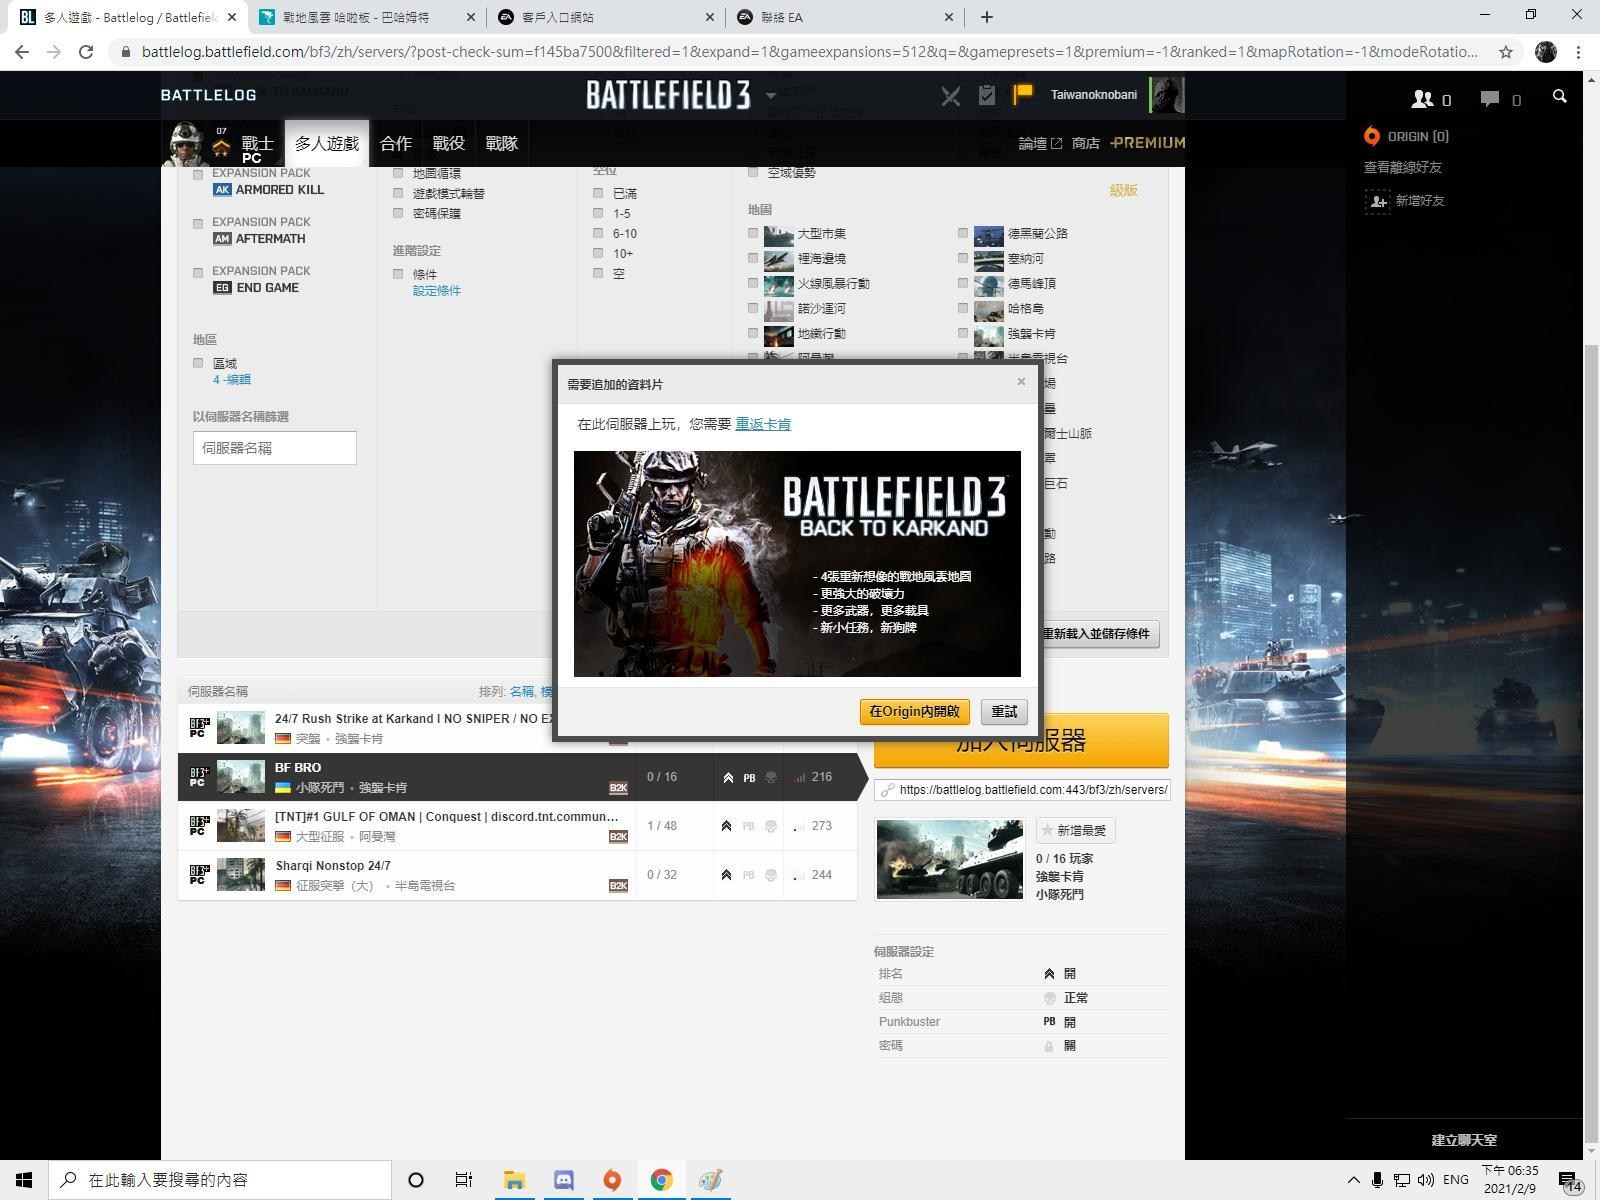Viewport: 1600px width, 1200px height.
Task: Click the retry button in dialog
Action: [1004, 711]
